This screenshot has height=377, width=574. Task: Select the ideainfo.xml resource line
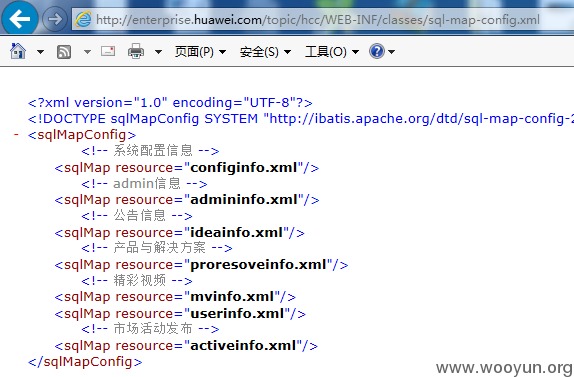(x=179, y=232)
